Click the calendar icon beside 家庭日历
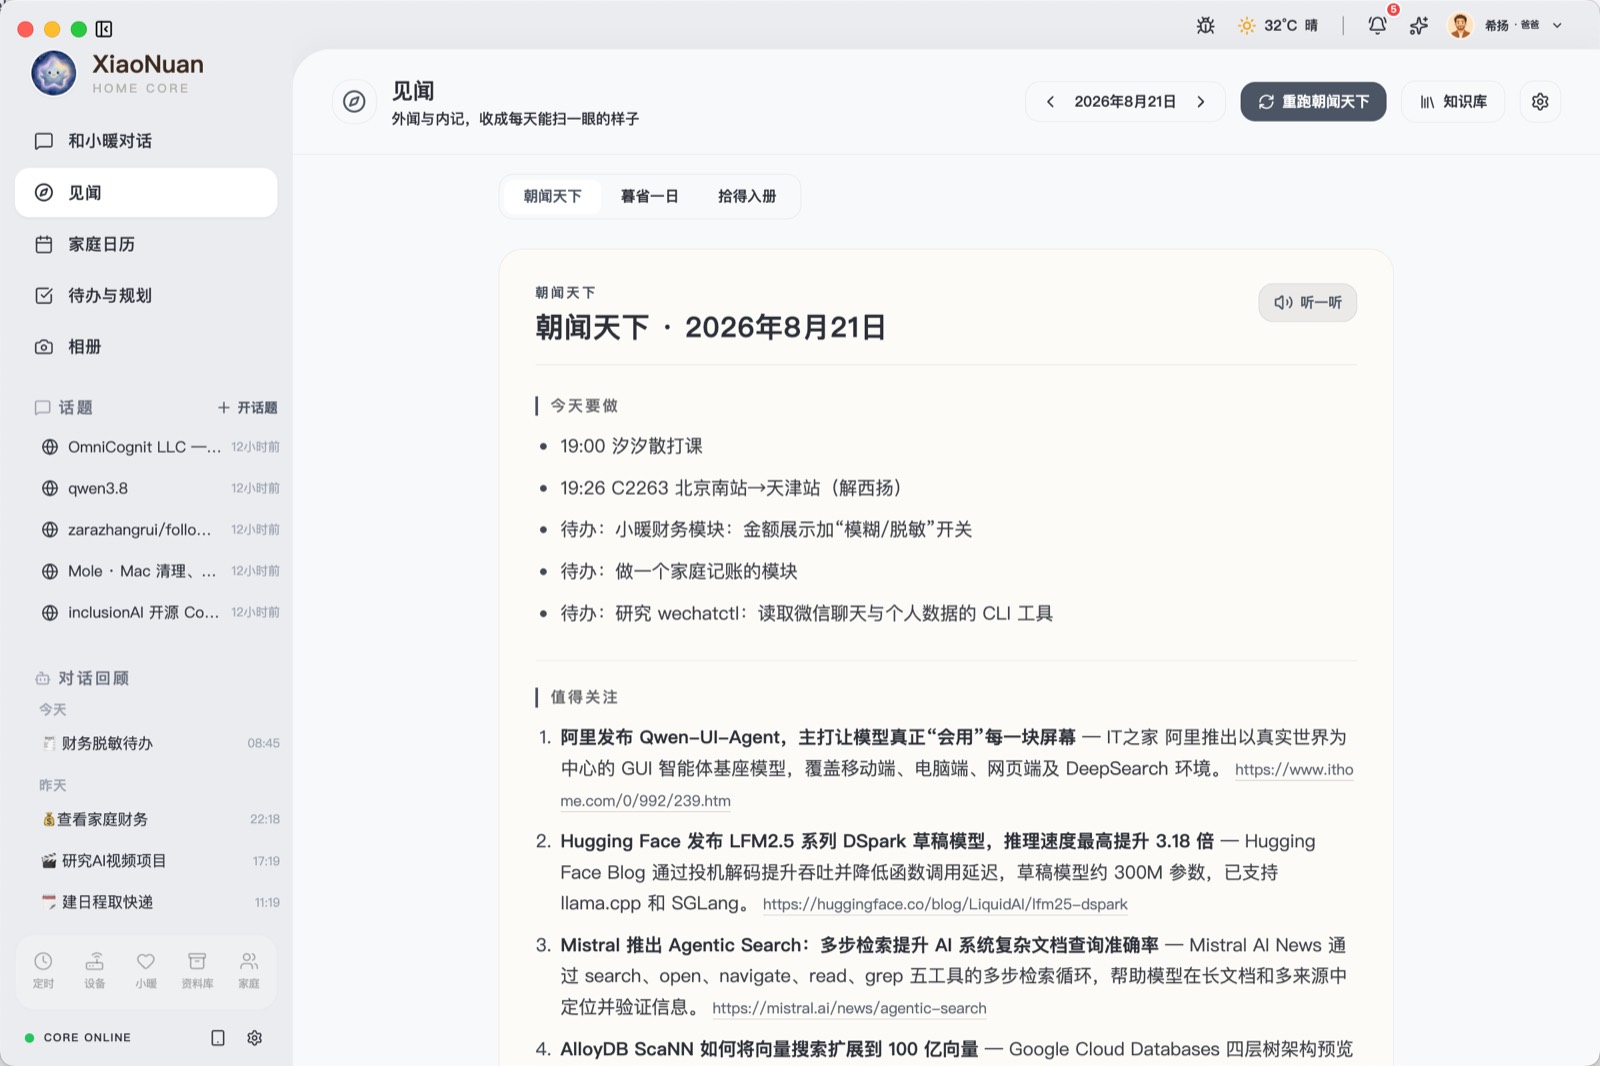Screen dimensions: 1600x1066 (44, 244)
